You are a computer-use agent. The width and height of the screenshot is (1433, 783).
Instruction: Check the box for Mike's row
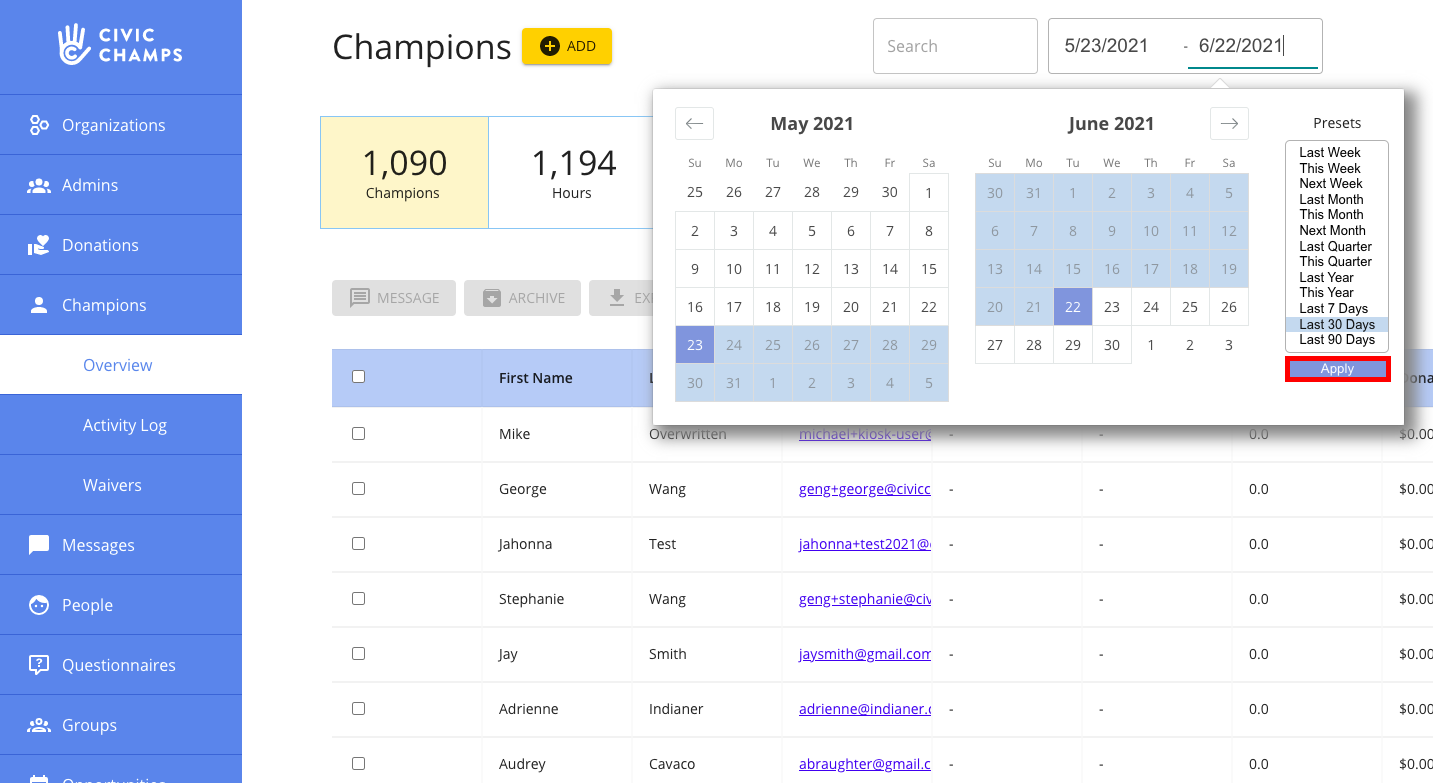click(358, 434)
